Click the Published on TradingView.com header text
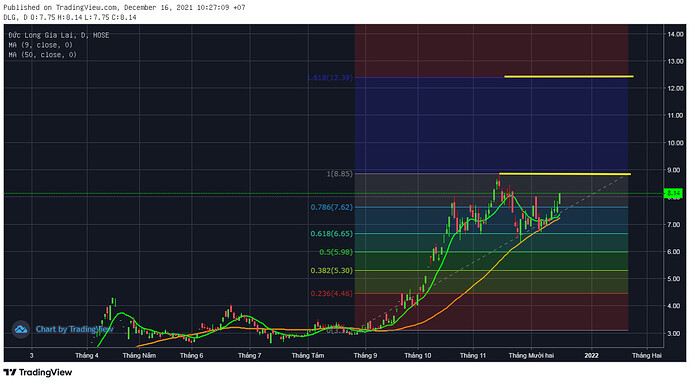690x383 pixels. pos(124,7)
